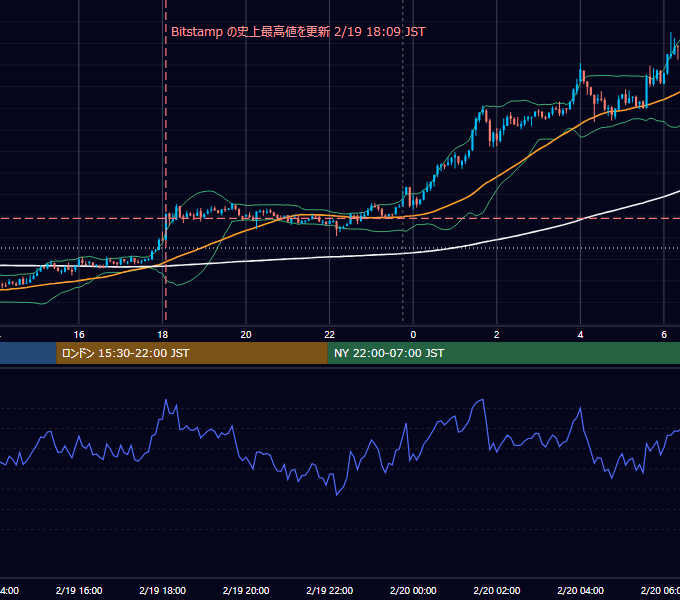Click the Bitstamp all-time-high annotation text
680x600 pixels.
coord(298,32)
